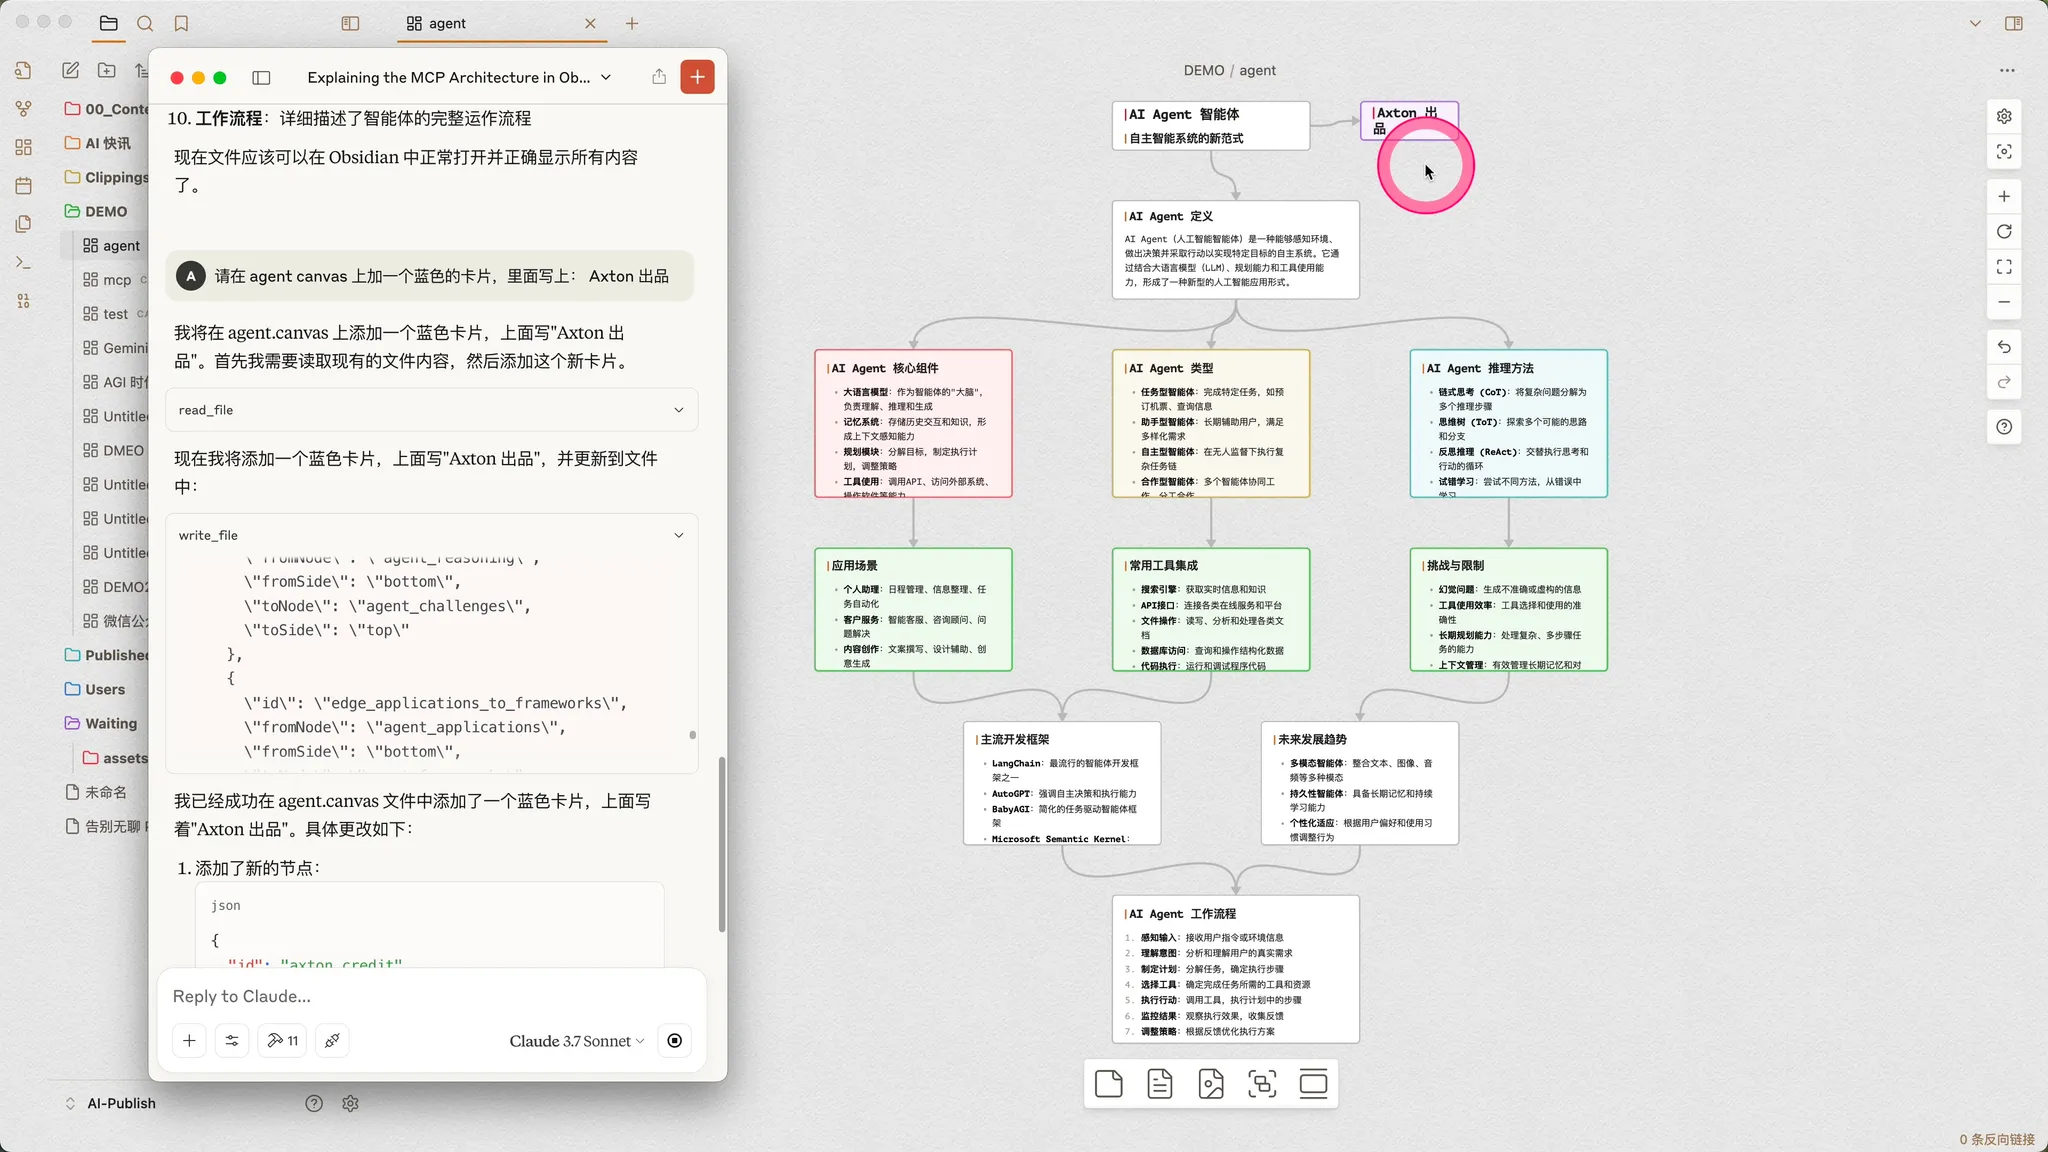Open a new Obsidian tab
This screenshot has height=1152, width=2048.
coord(632,23)
